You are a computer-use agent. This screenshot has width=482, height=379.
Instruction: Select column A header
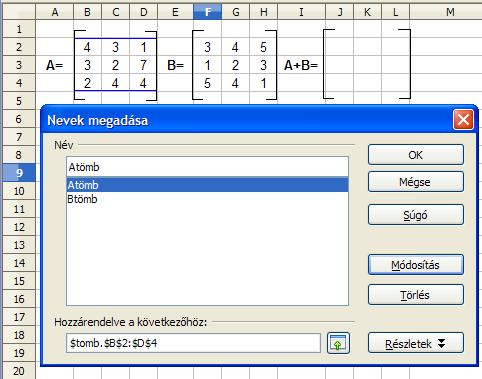(55, 12)
